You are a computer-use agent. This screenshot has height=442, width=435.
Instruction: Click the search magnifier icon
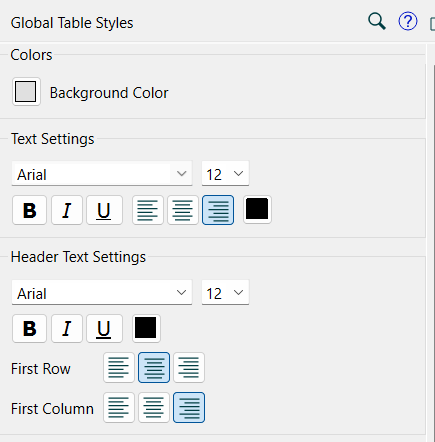(x=377, y=22)
